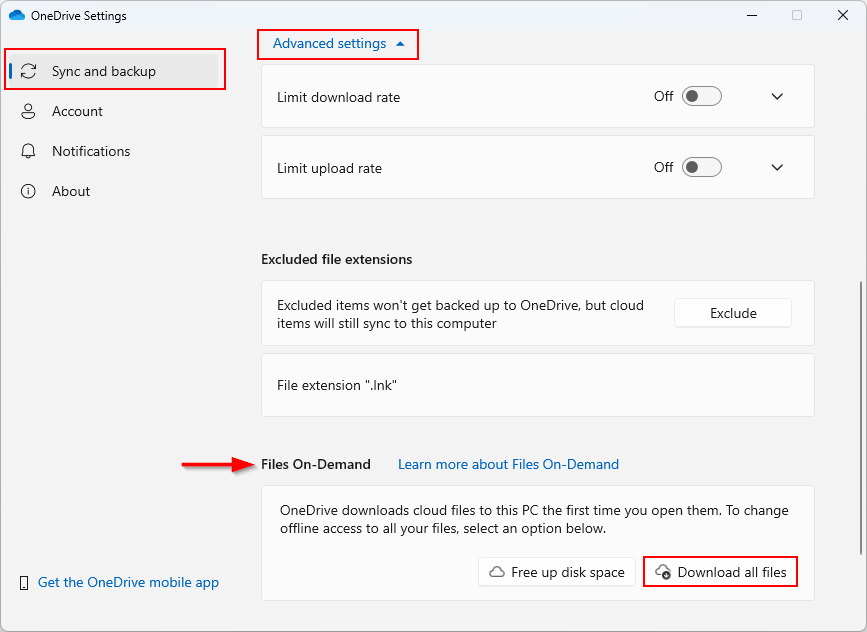This screenshot has width=867, height=632.
Task: Click the Notifications bell icon
Action: tap(28, 151)
